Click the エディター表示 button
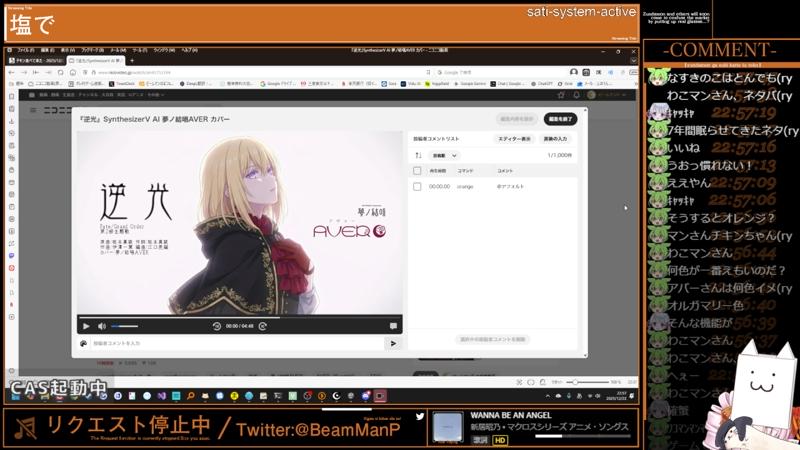The height and width of the screenshot is (450, 800). [x=514, y=139]
